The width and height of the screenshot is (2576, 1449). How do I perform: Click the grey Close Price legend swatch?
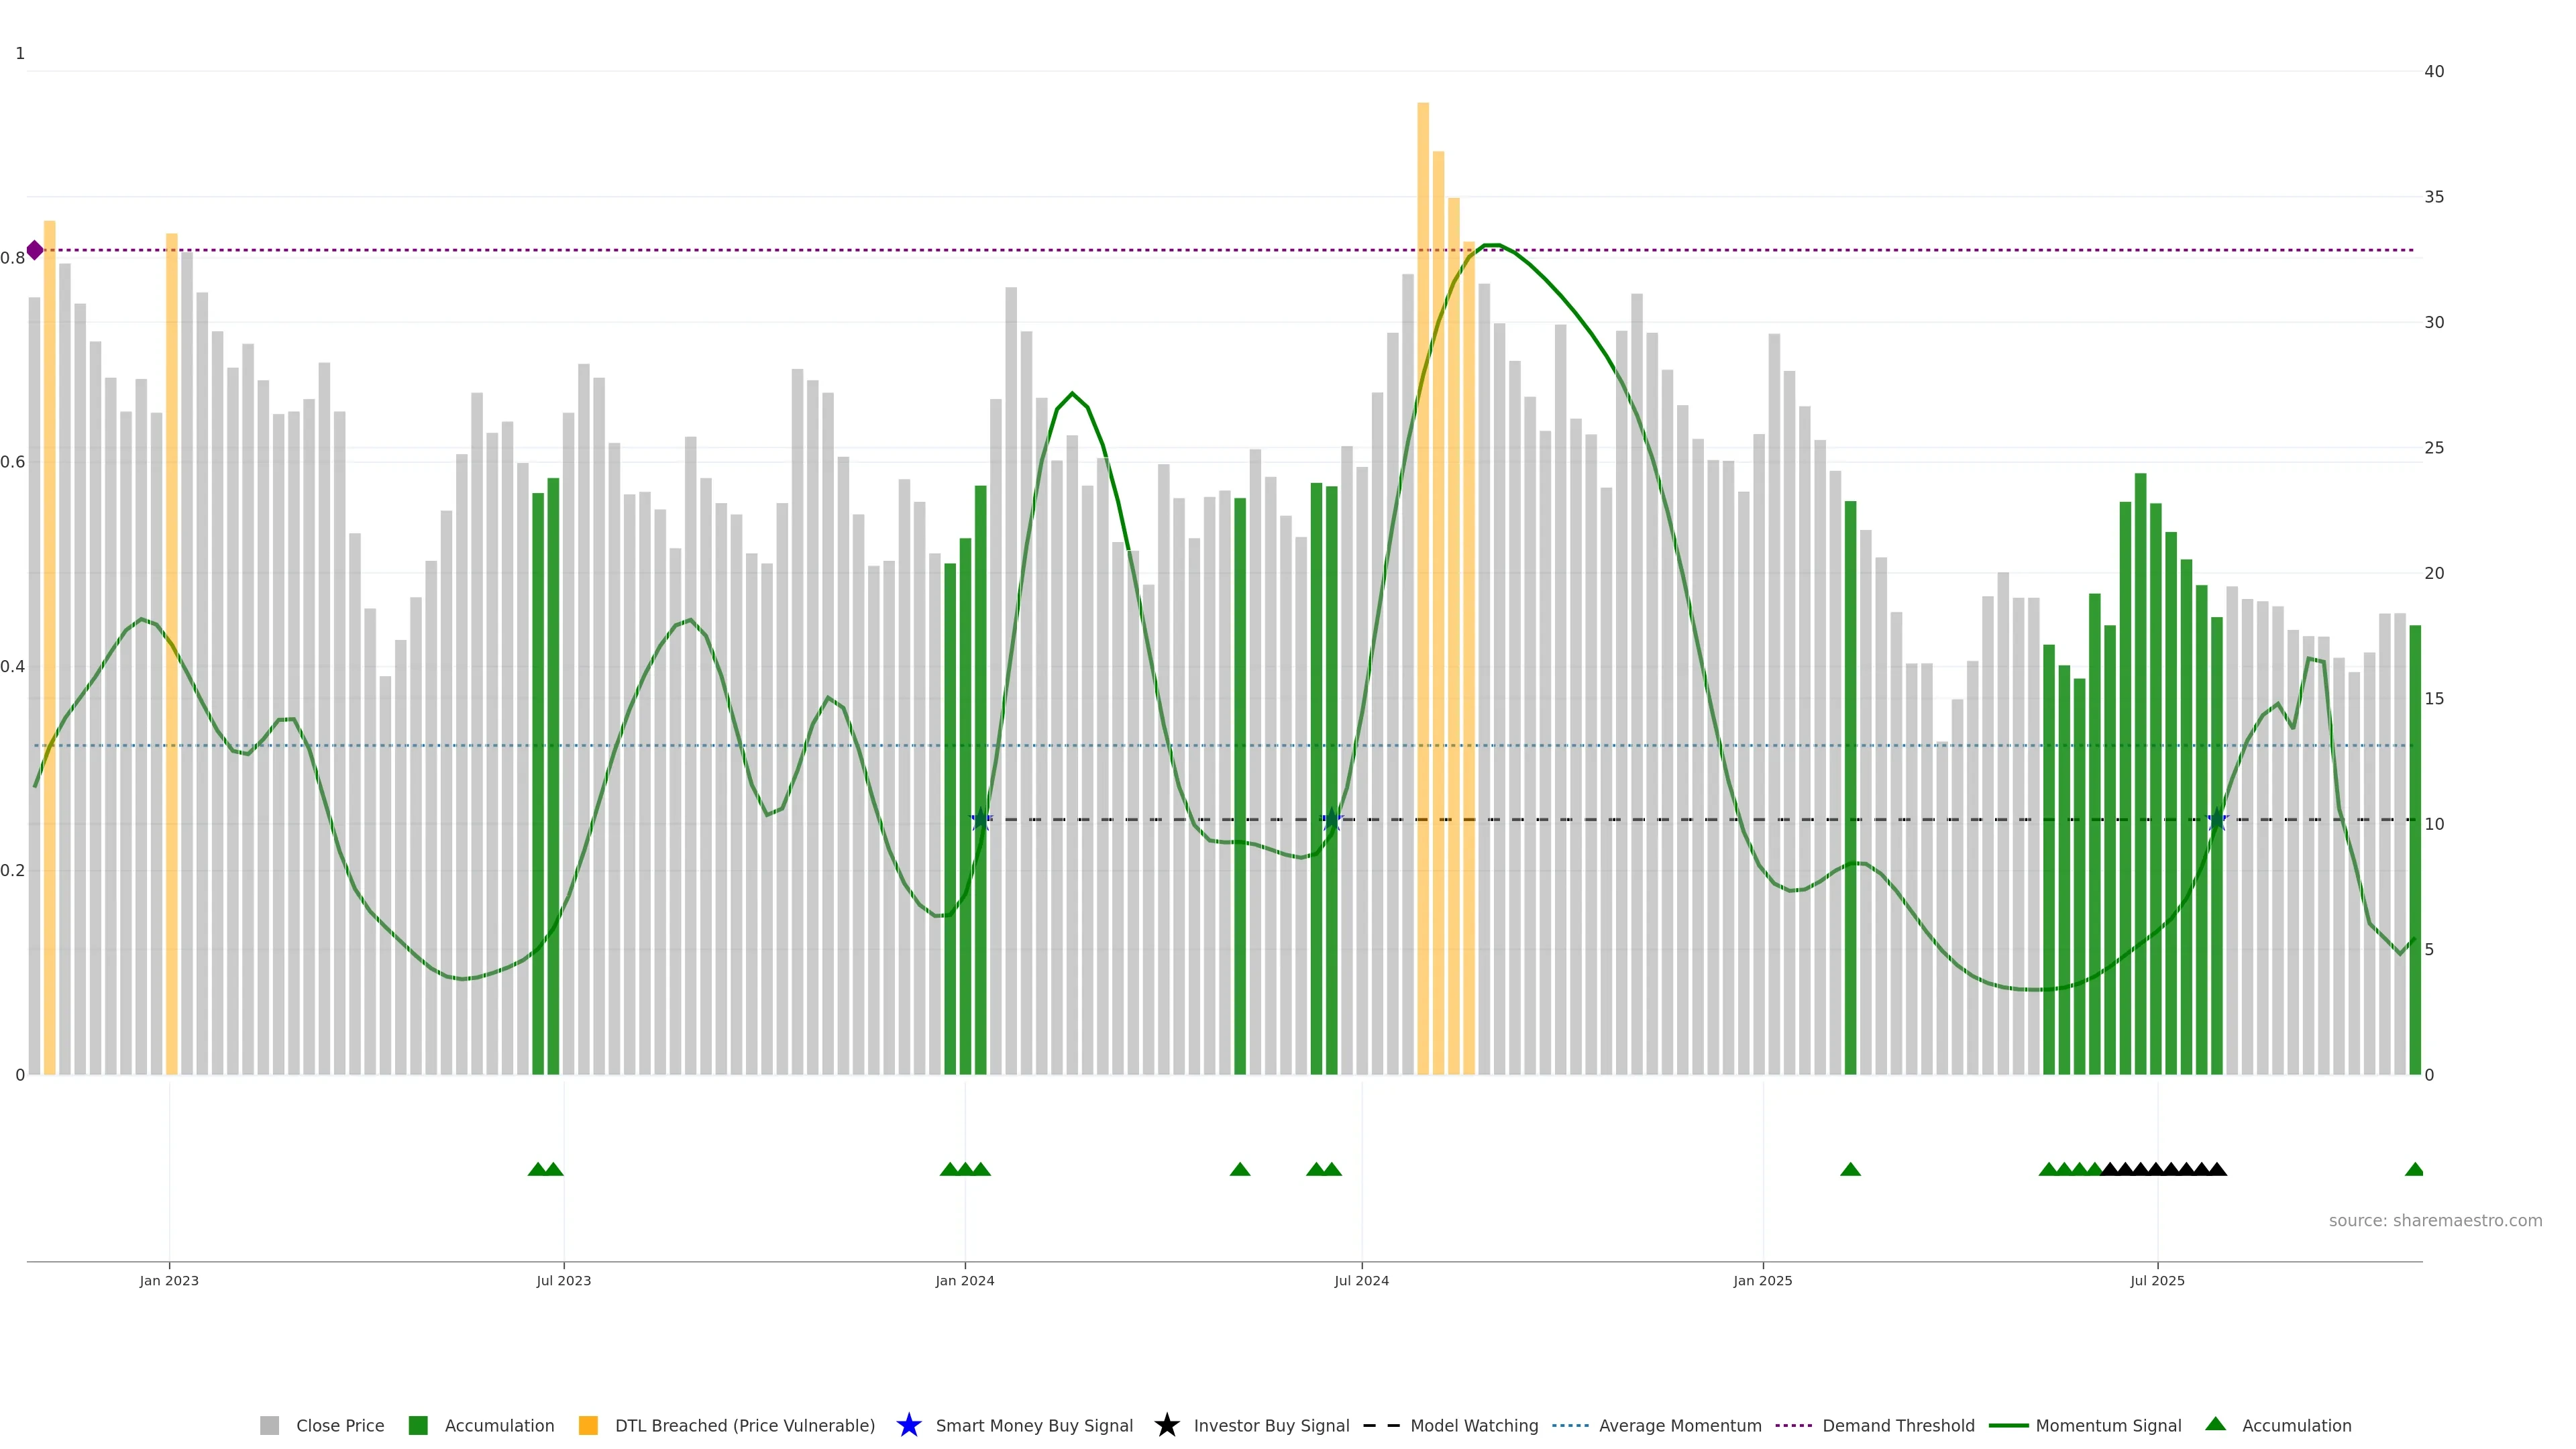[x=269, y=1425]
